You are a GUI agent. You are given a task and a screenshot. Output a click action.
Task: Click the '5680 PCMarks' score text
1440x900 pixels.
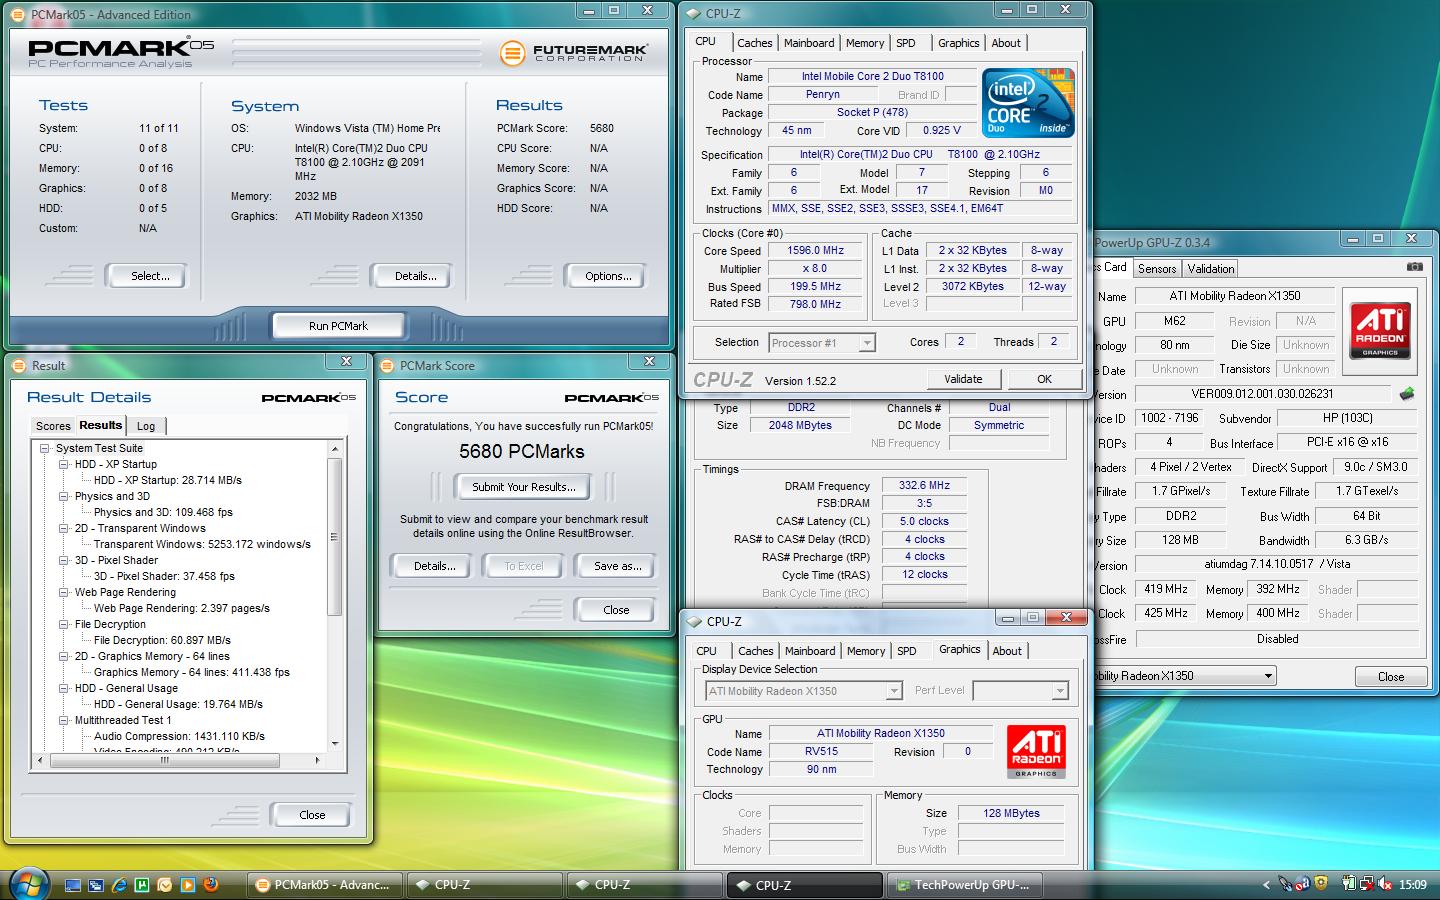click(522, 451)
